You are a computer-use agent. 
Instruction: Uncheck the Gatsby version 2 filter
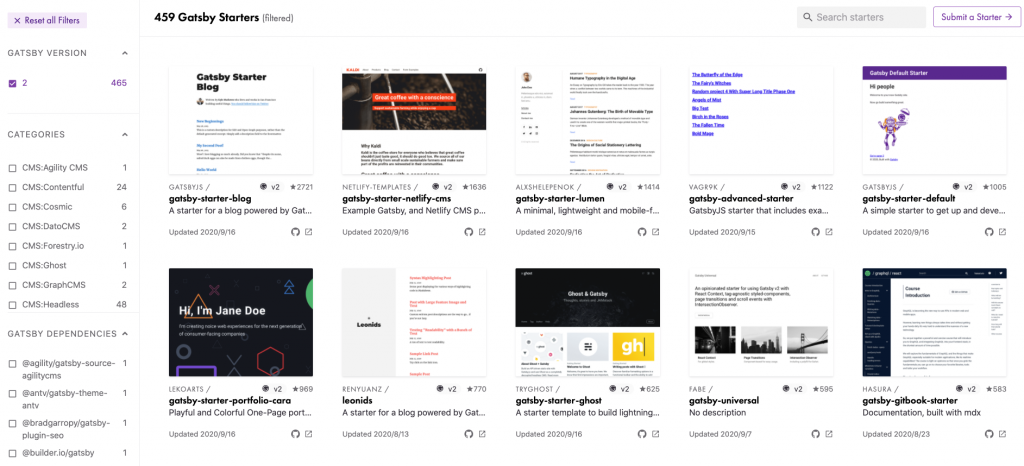tap(12, 83)
